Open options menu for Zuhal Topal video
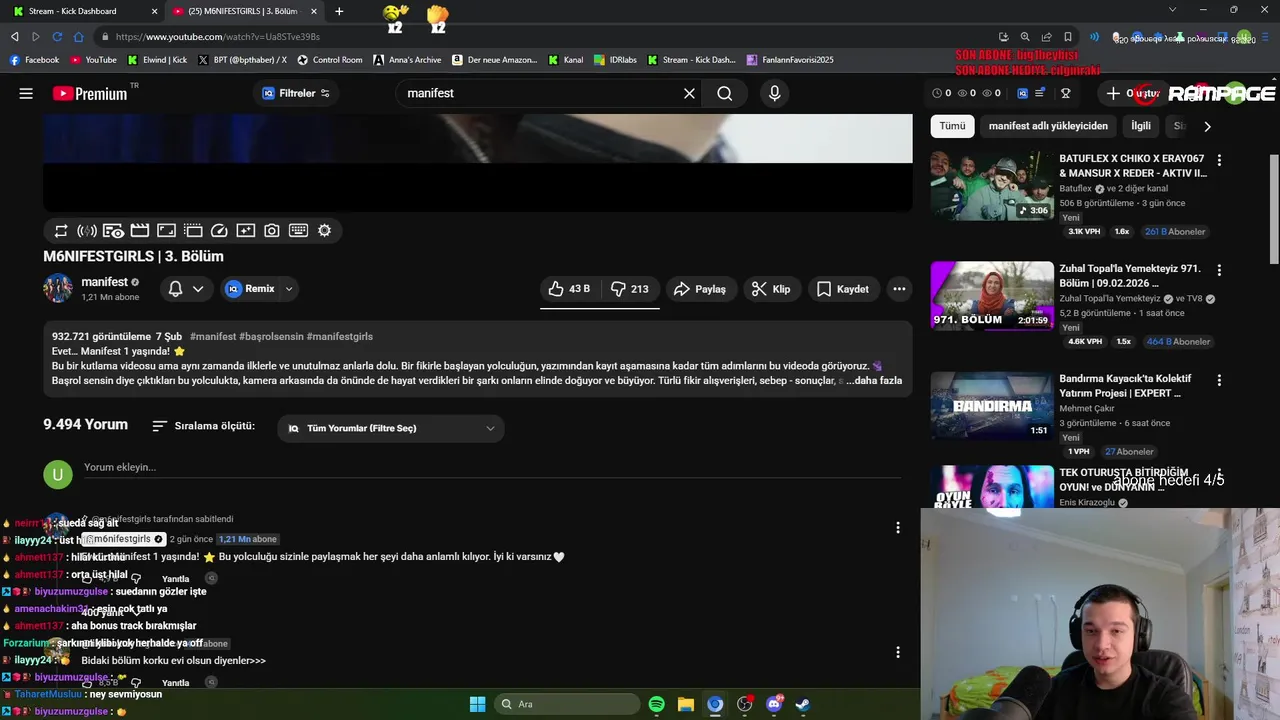This screenshot has height=720, width=1280. click(x=1219, y=270)
